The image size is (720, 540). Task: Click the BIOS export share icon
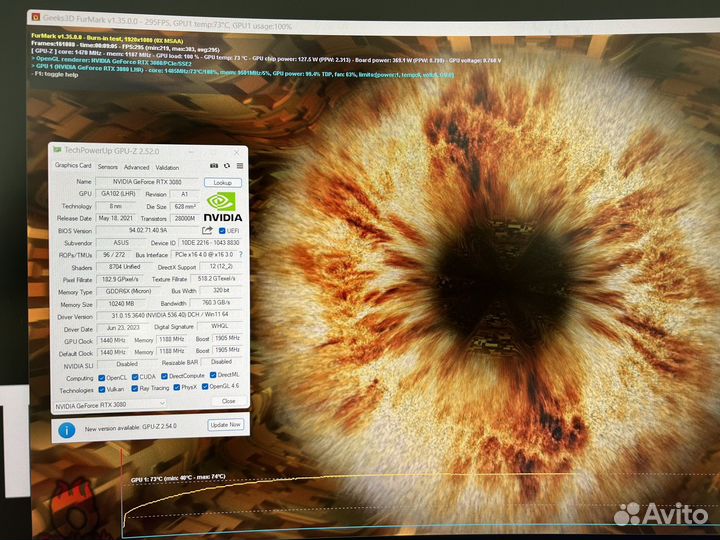(x=208, y=231)
